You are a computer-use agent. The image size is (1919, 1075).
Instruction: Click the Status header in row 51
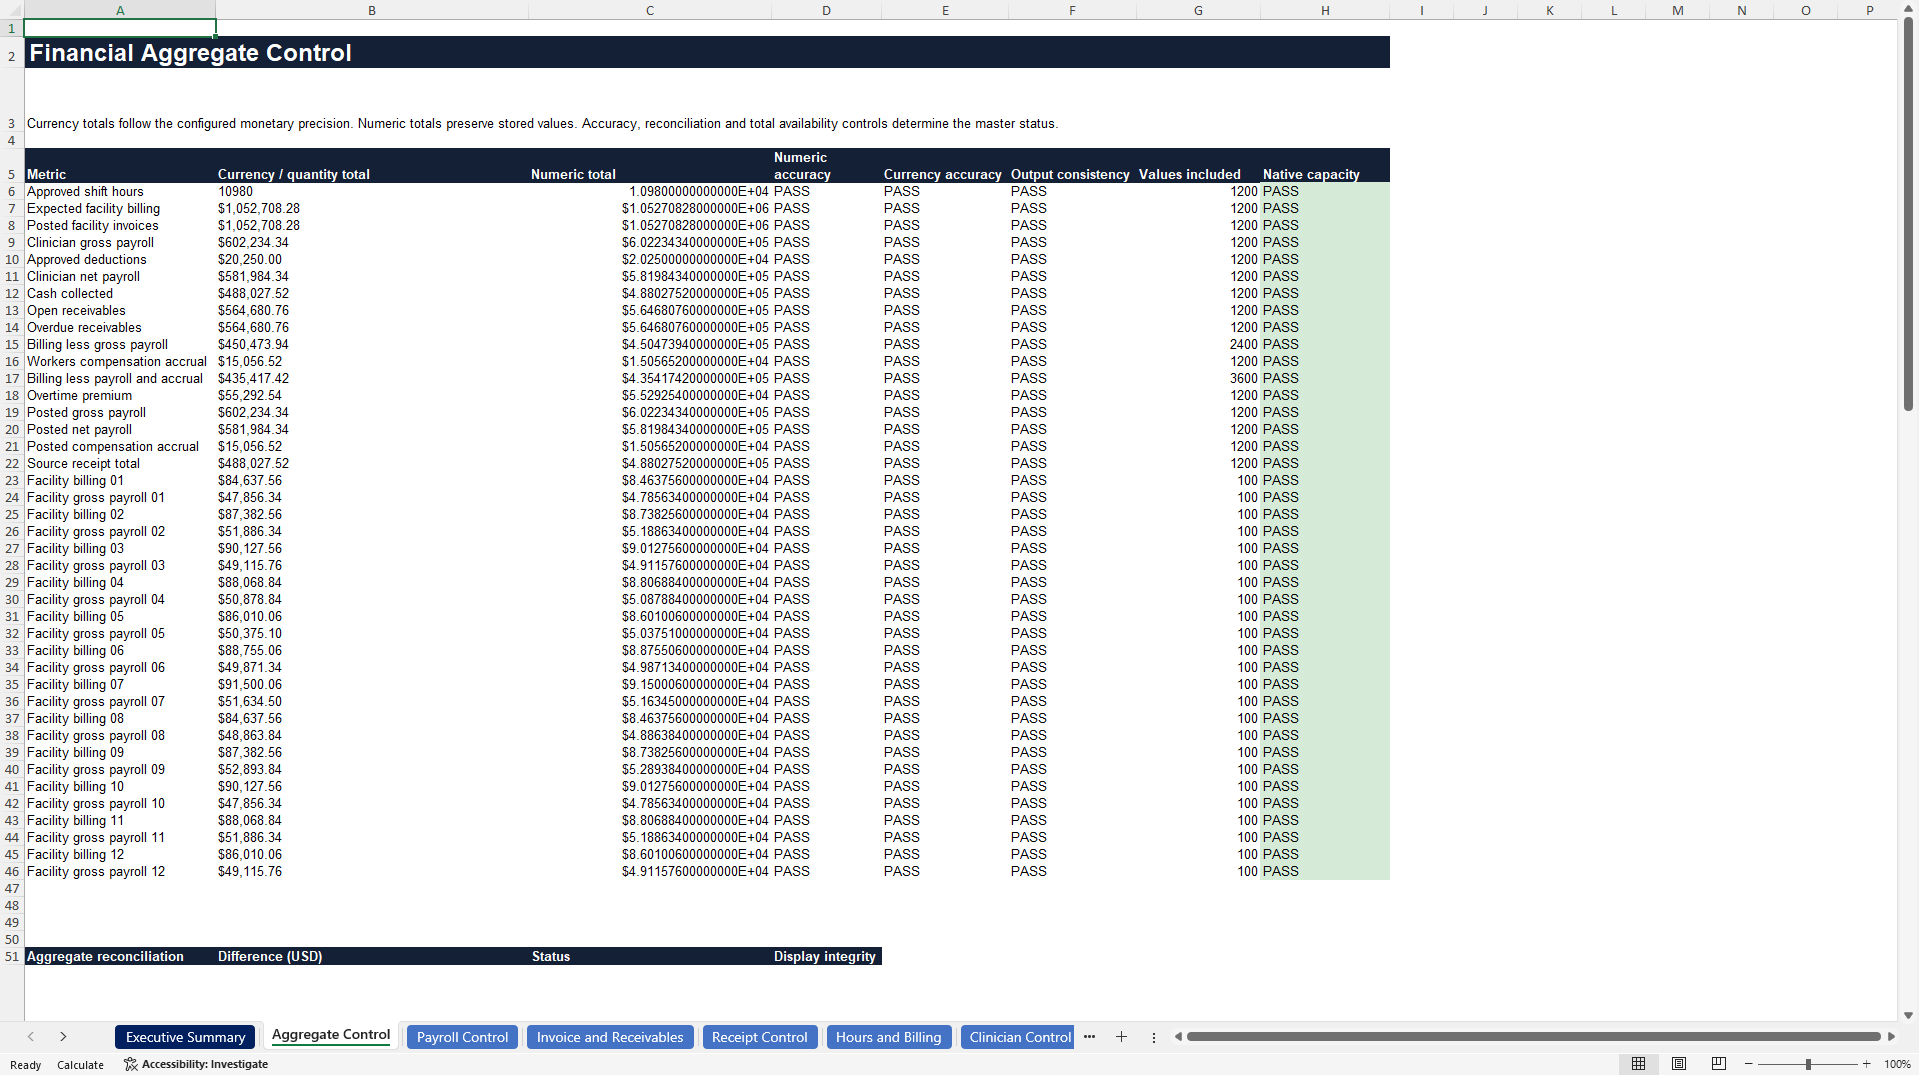click(x=650, y=957)
